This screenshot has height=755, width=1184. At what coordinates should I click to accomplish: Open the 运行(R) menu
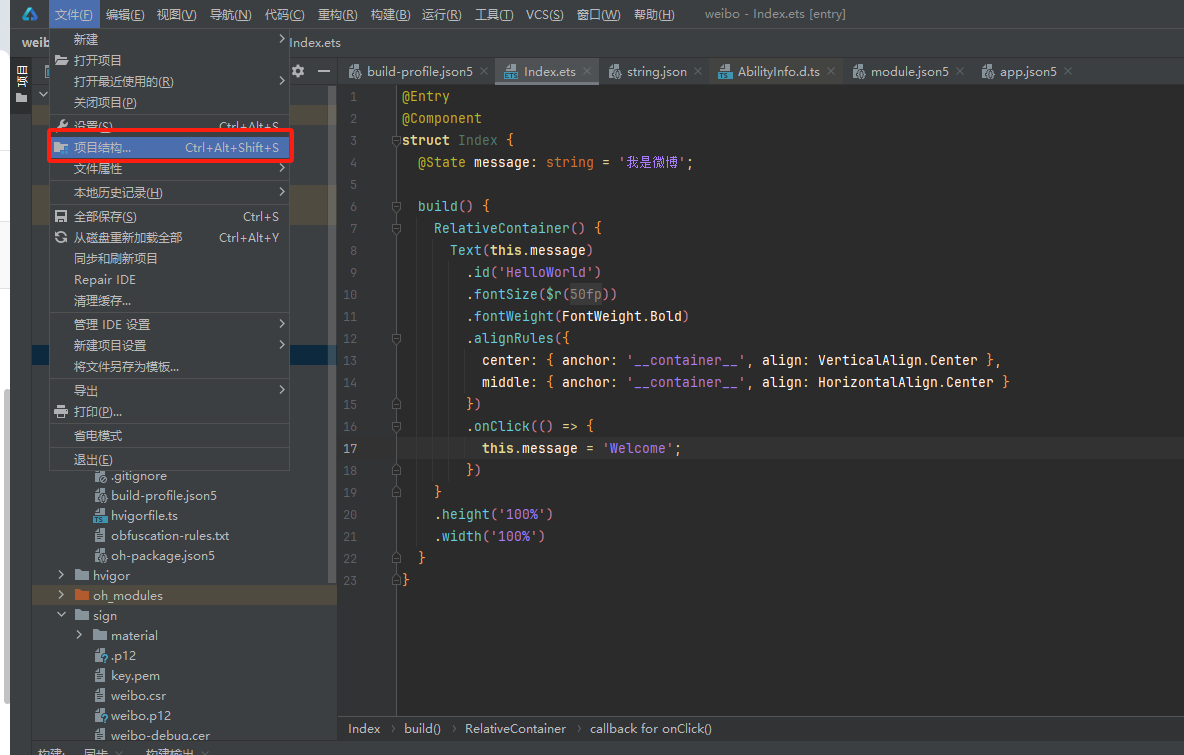point(442,14)
